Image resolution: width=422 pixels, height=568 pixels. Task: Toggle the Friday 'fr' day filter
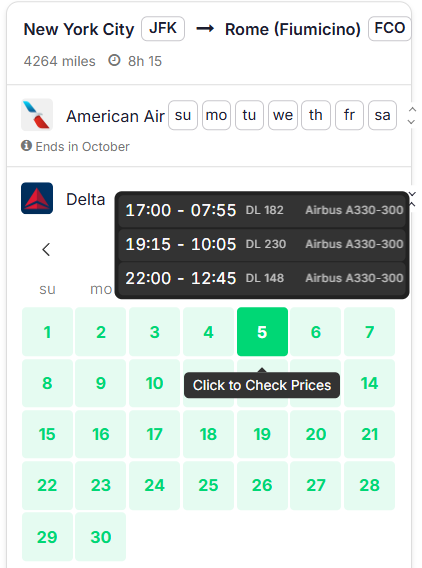point(349,115)
